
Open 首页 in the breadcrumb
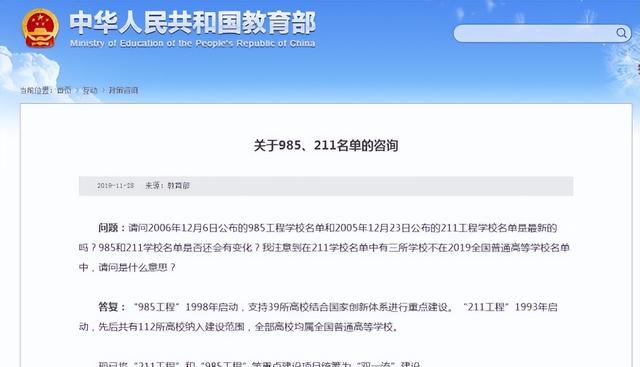coord(64,90)
